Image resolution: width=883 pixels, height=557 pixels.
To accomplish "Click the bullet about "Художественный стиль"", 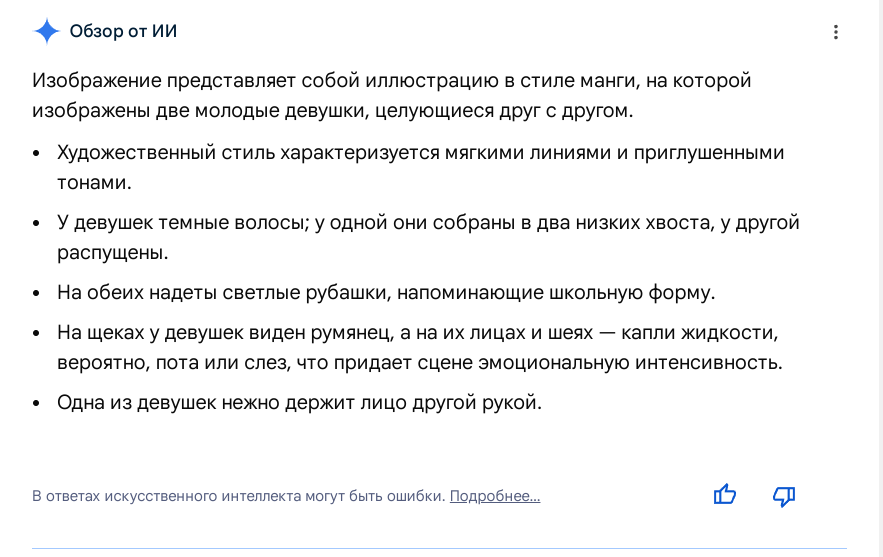I will tap(420, 153).
